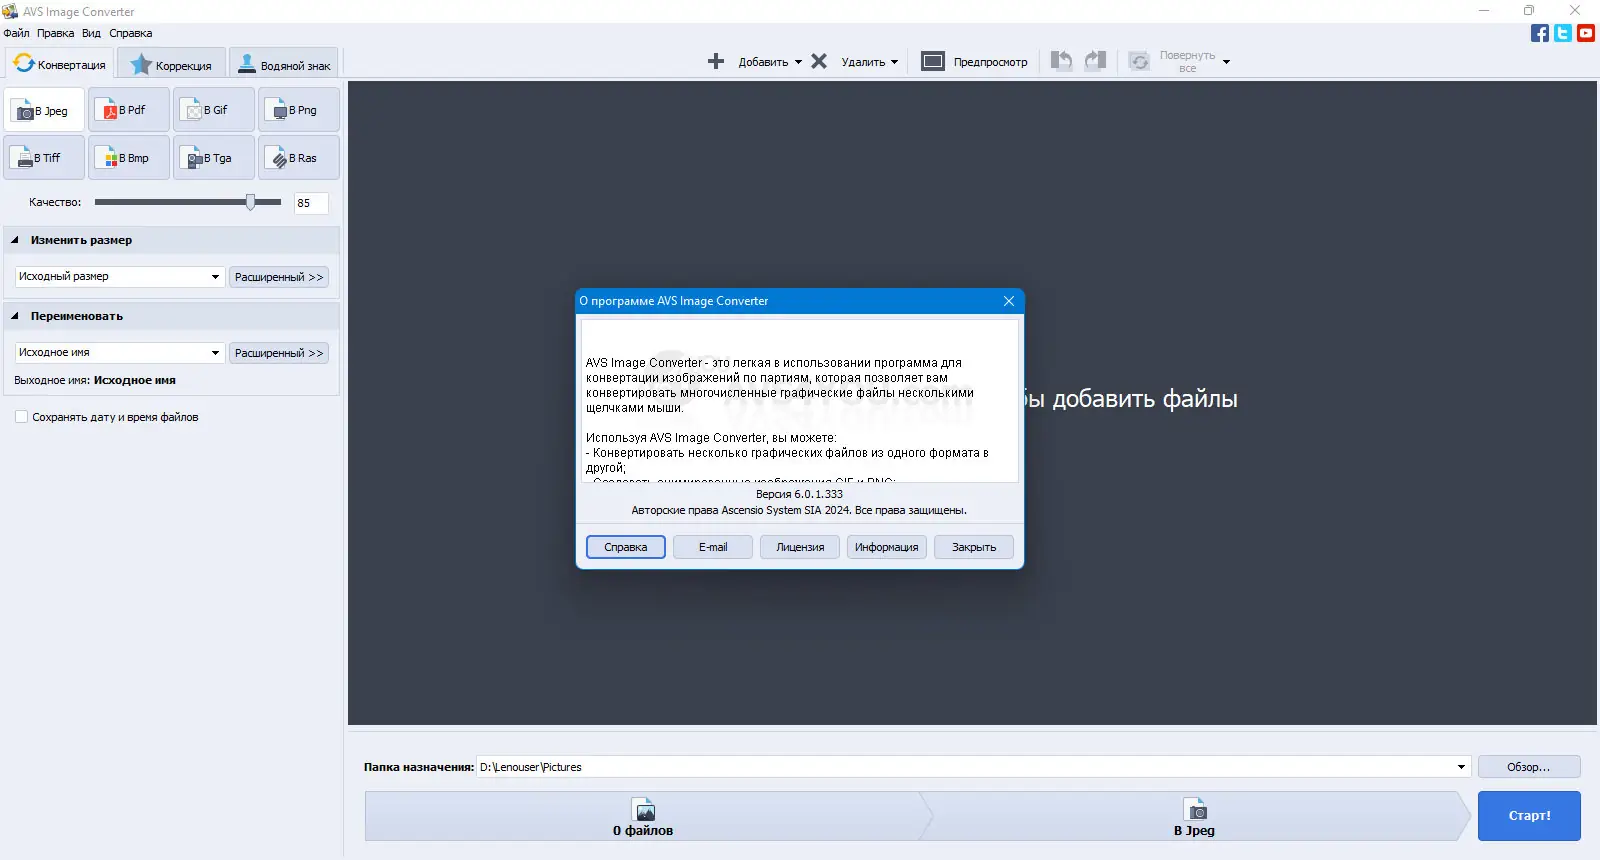This screenshot has width=1600, height=860.
Task: Open the Предпросмотр preview view
Action: (974, 61)
